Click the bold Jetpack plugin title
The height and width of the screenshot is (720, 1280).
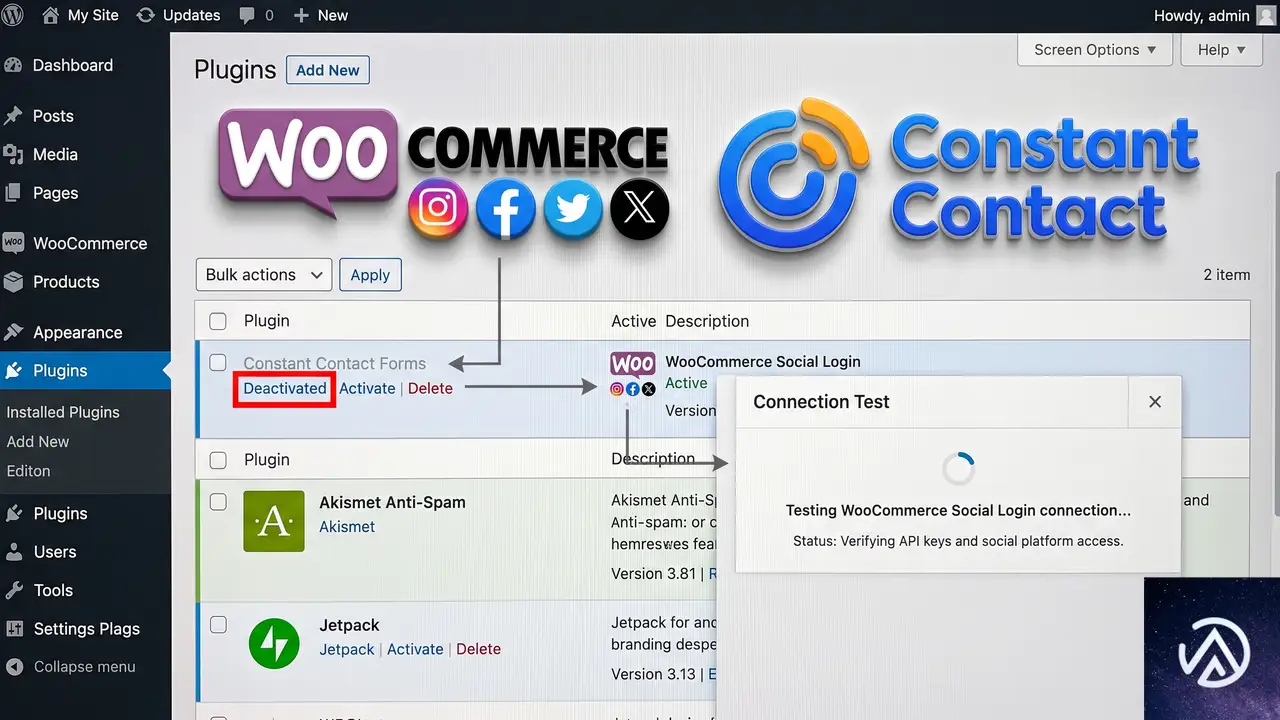[x=349, y=625]
